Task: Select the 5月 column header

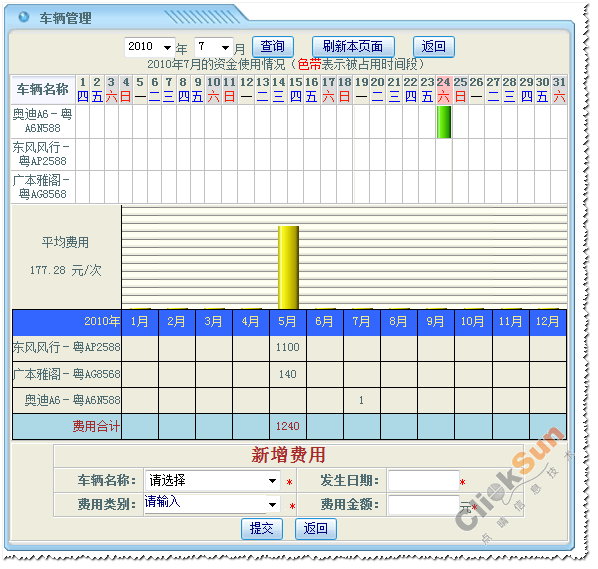Action: [x=288, y=321]
